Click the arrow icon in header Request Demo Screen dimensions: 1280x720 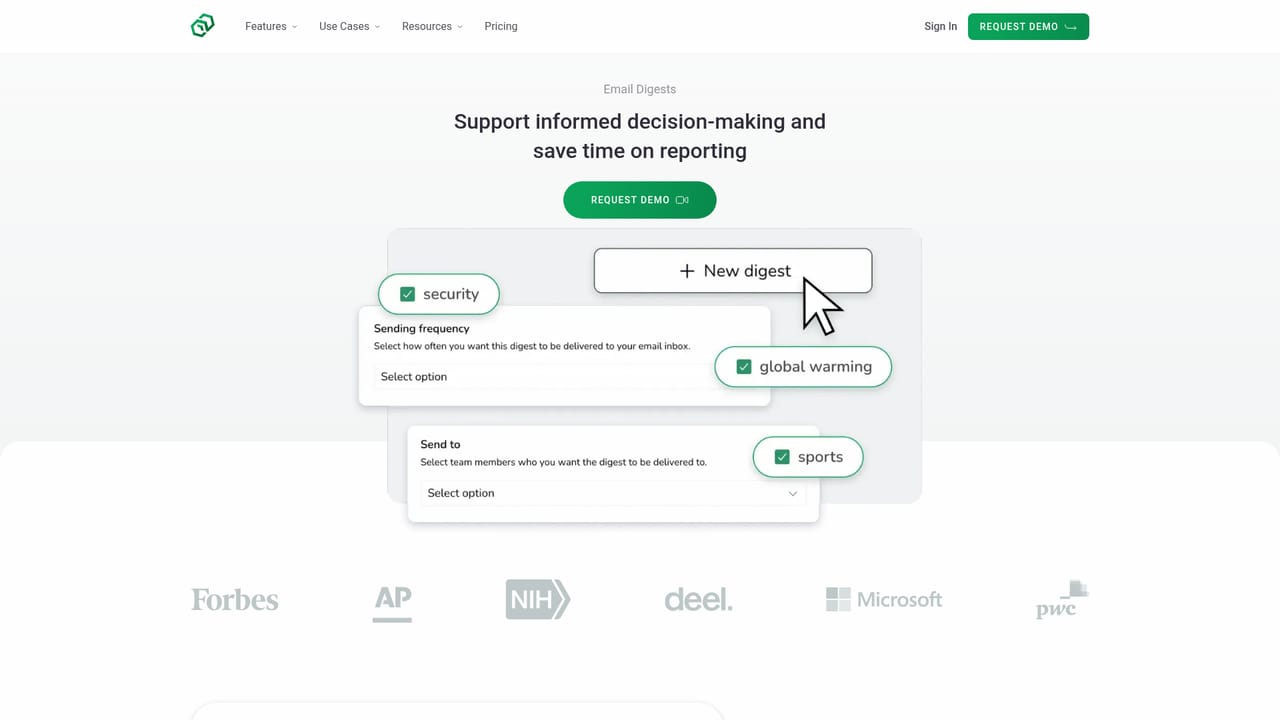(x=1071, y=27)
